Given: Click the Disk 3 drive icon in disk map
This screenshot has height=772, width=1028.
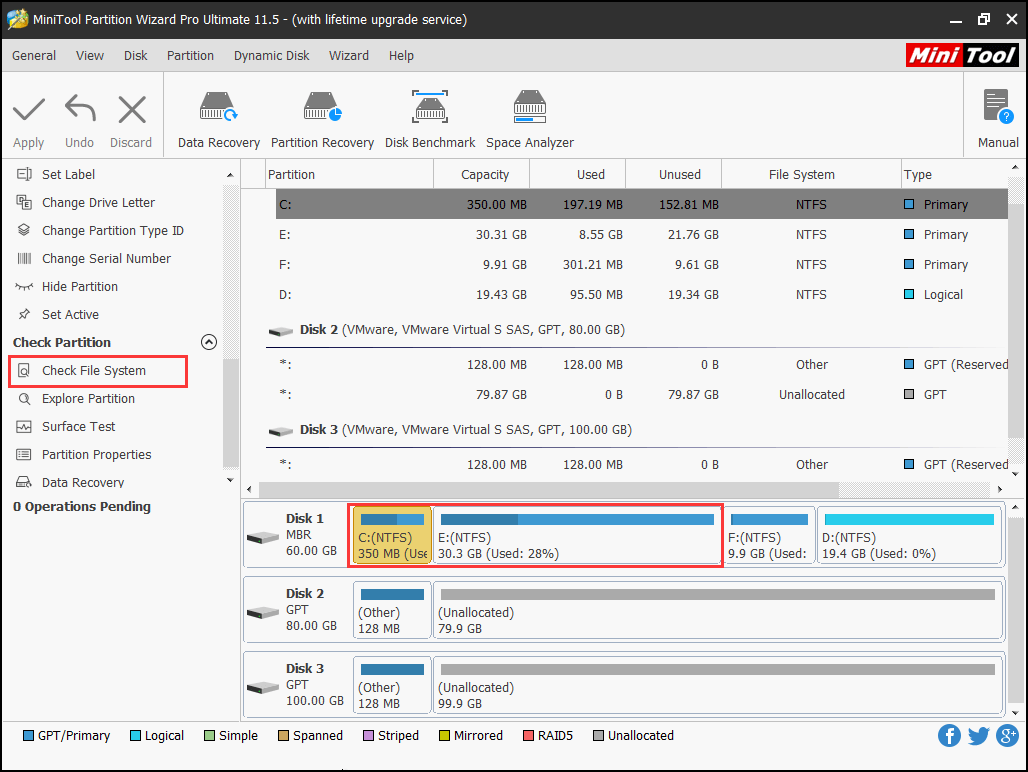Looking at the screenshot, I should click(x=263, y=688).
